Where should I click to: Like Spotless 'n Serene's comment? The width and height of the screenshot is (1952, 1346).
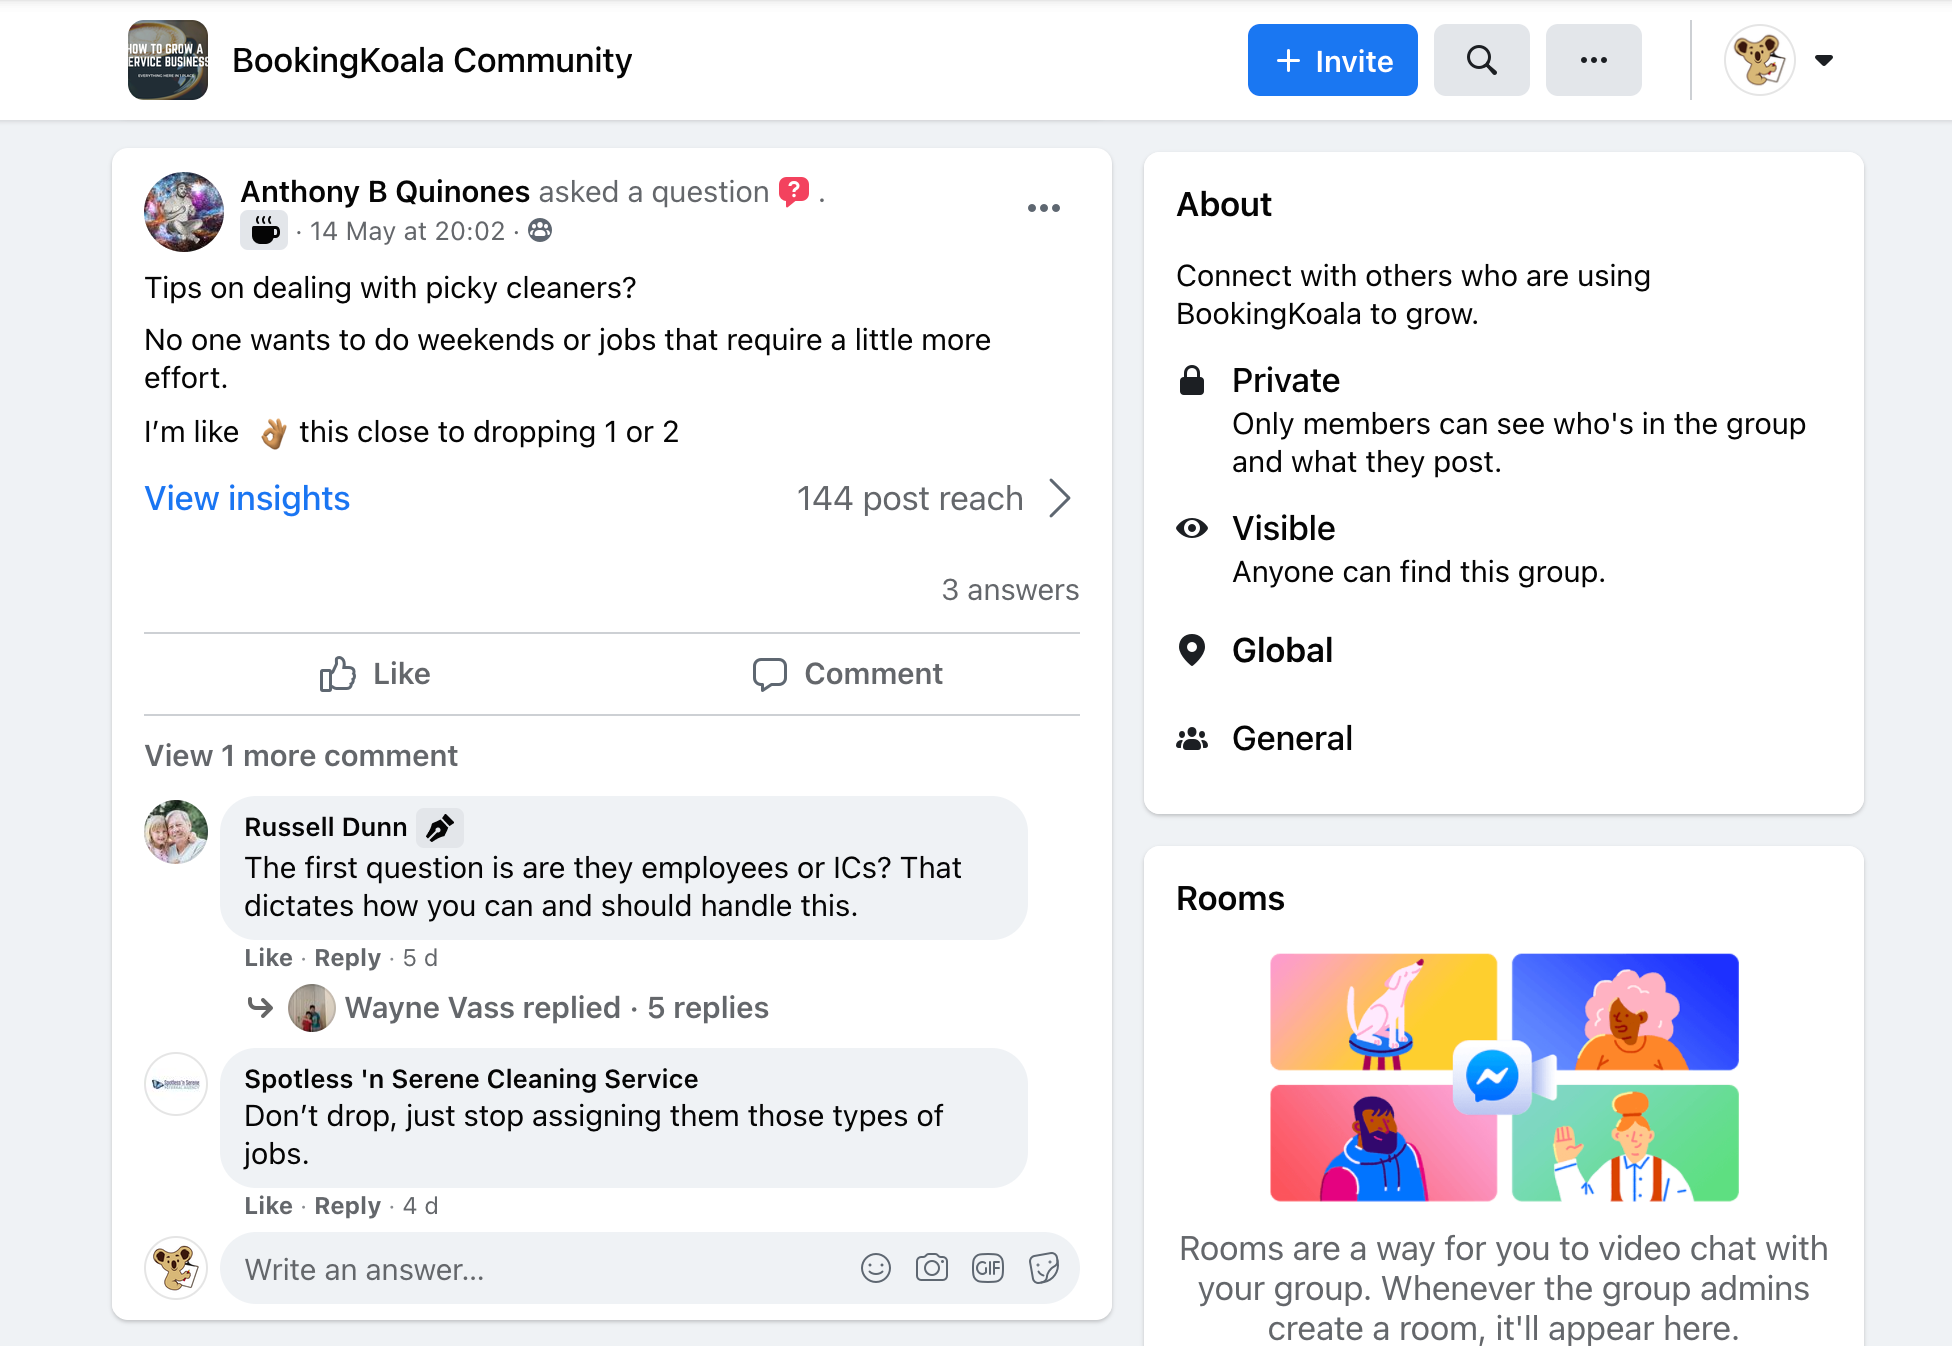pyautogui.click(x=268, y=1206)
